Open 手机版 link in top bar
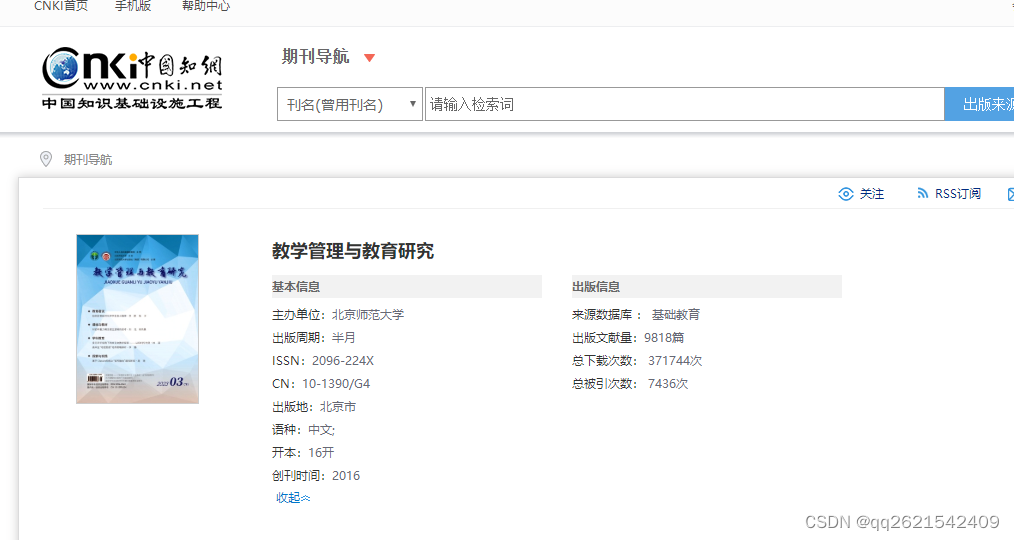1014x540 pixels. coord(133,6)
